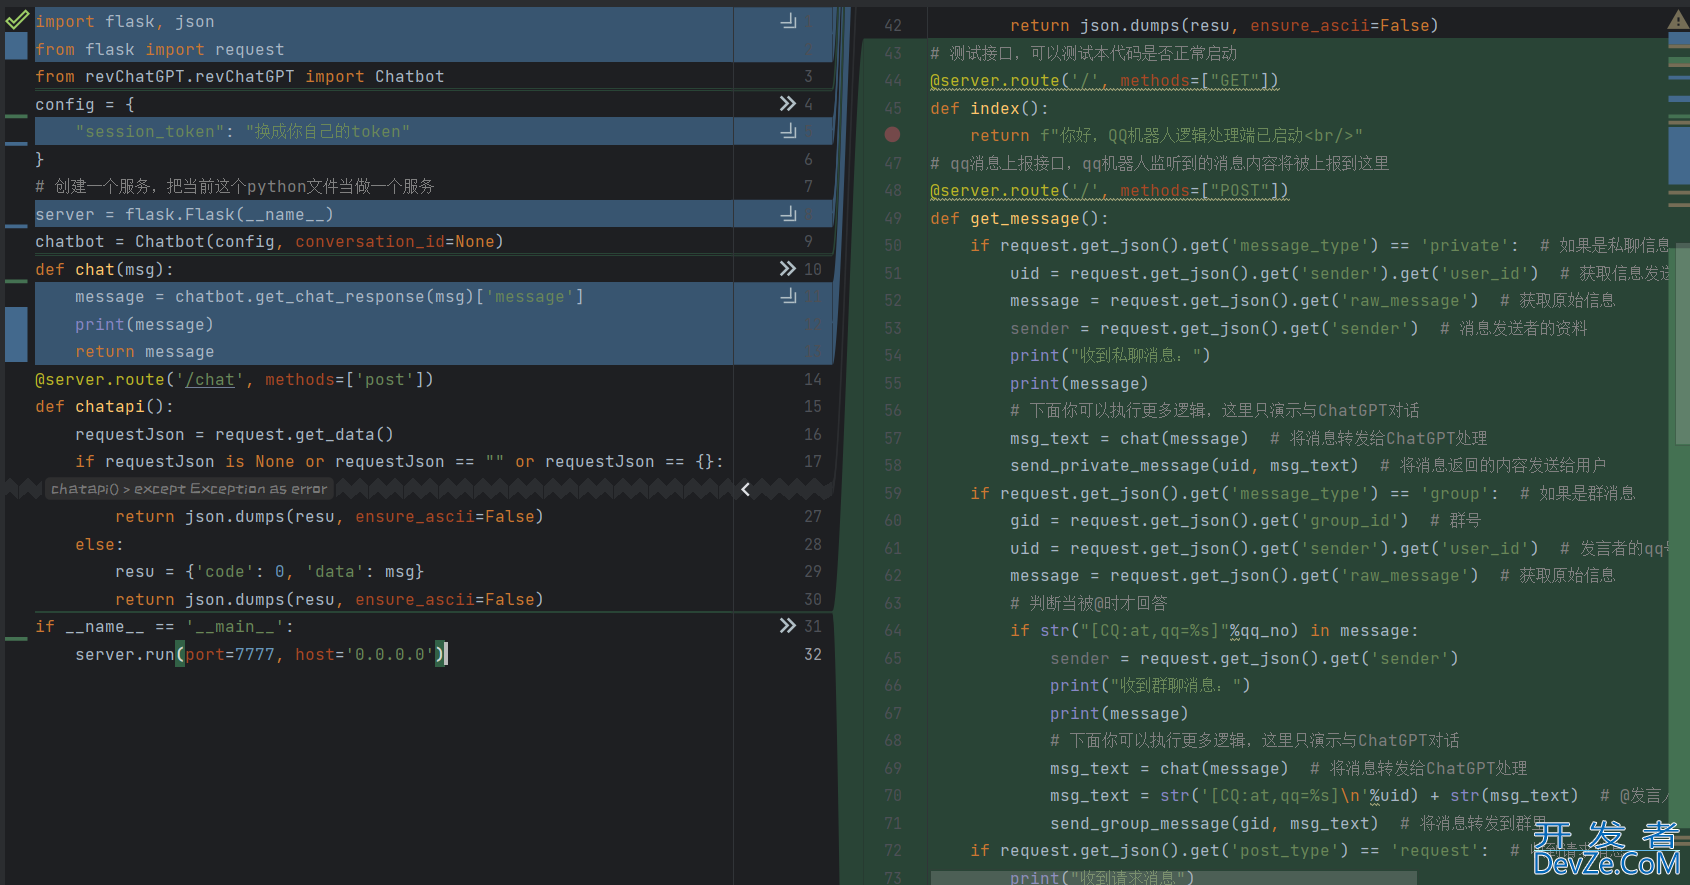Click the change action icon beside 'import flask, json'
The height and width of the screenshot is (885, 1690).
coord(789,21)
